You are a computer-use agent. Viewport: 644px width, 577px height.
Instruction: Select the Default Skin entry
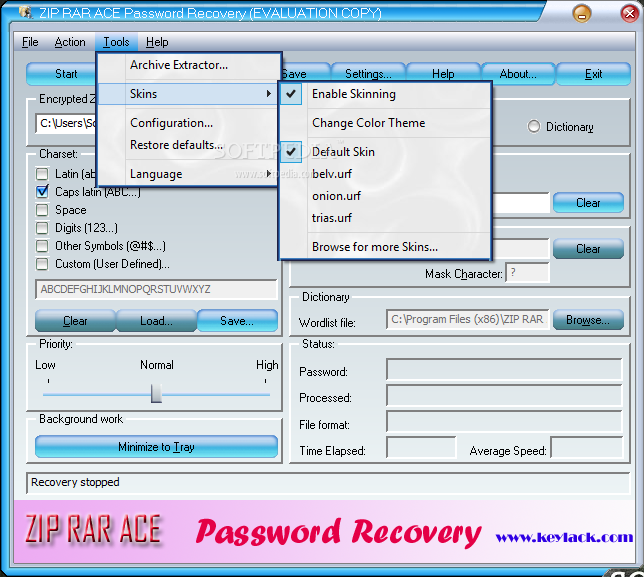[385, 152]
